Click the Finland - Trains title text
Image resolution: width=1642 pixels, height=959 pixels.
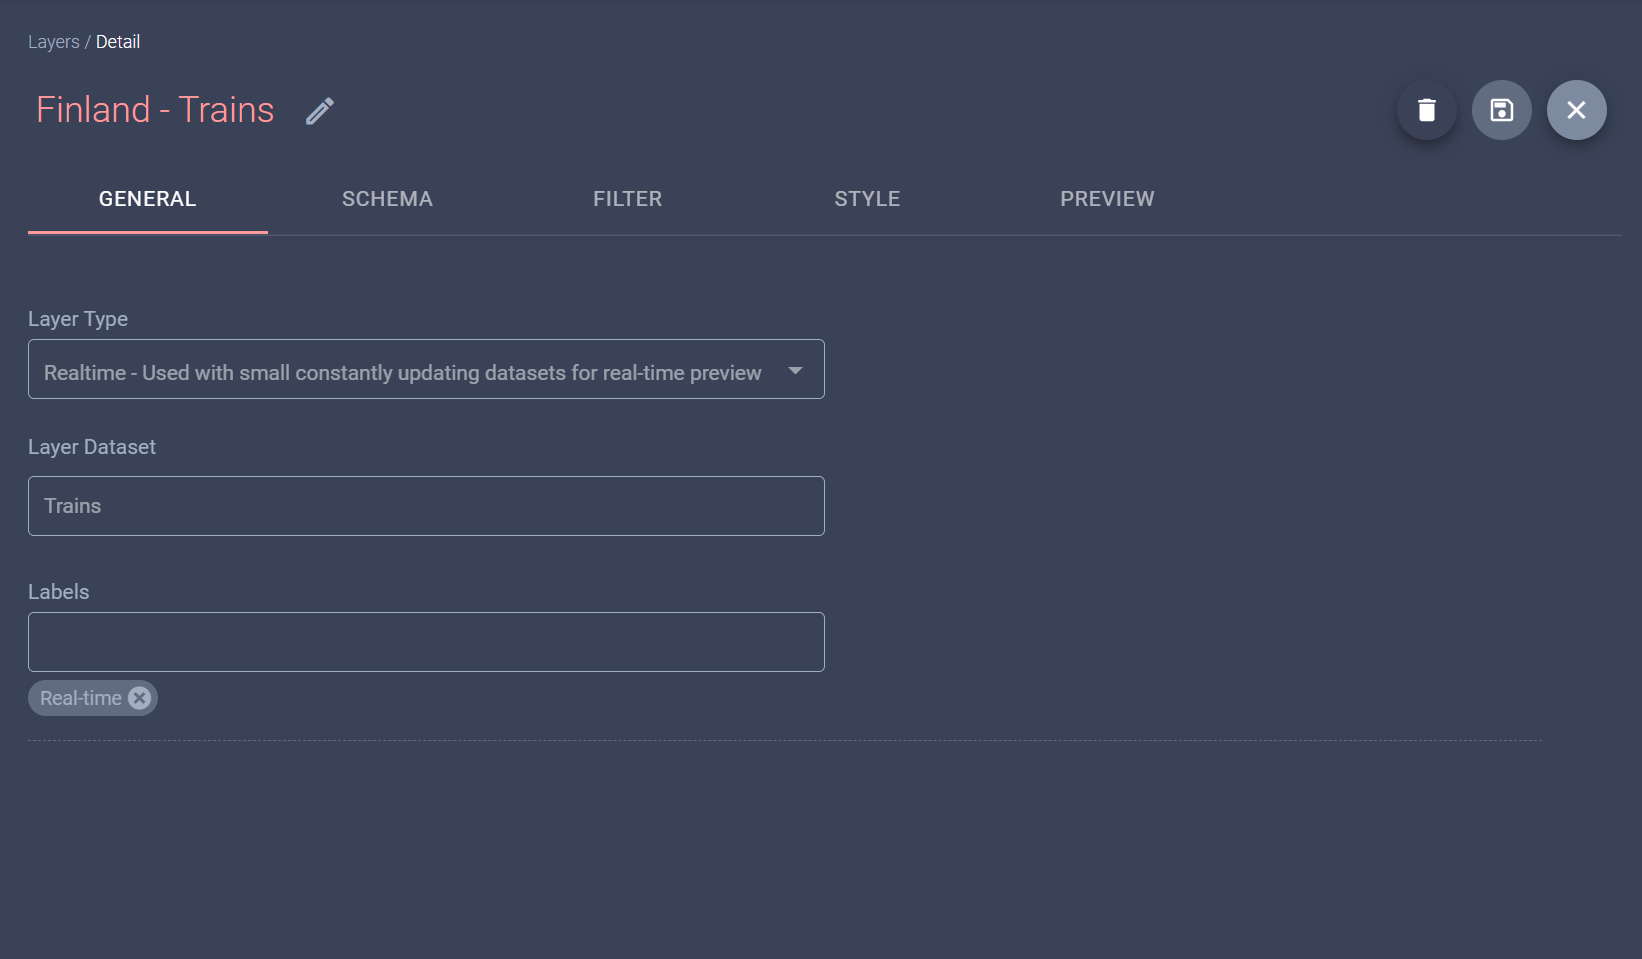click(x=154, y=110)
